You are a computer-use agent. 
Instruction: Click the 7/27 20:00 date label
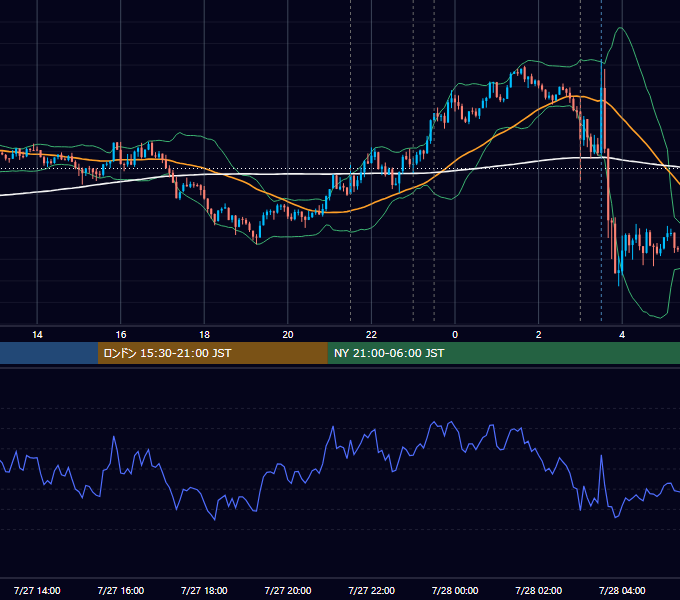pos(288,590)
